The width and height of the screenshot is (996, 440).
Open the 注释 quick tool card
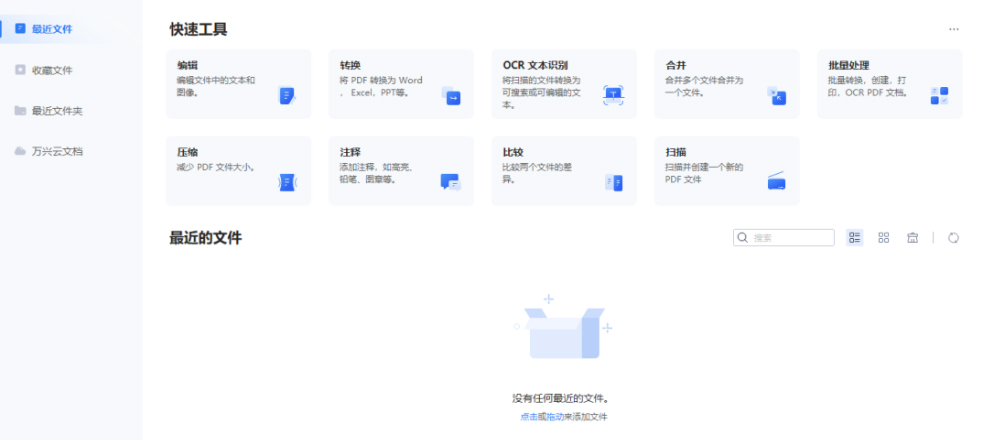point(401,171)
